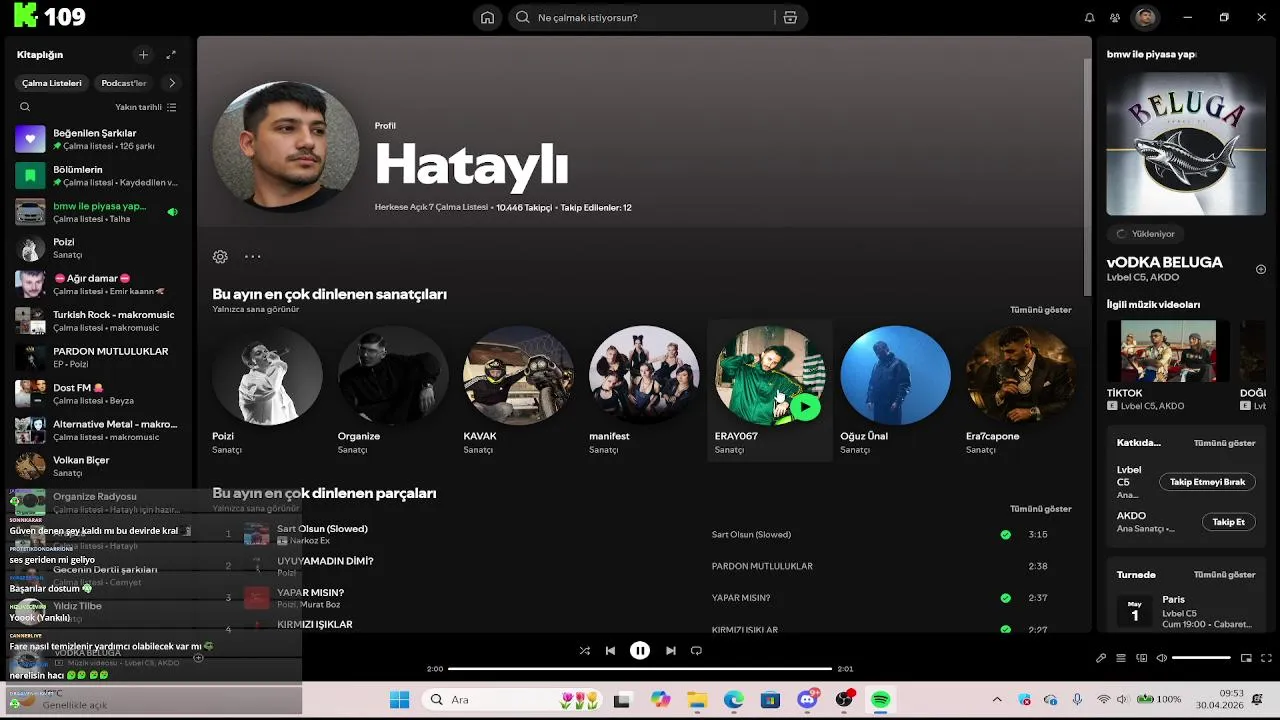Open the Windows Start menu

coord(399,700)
